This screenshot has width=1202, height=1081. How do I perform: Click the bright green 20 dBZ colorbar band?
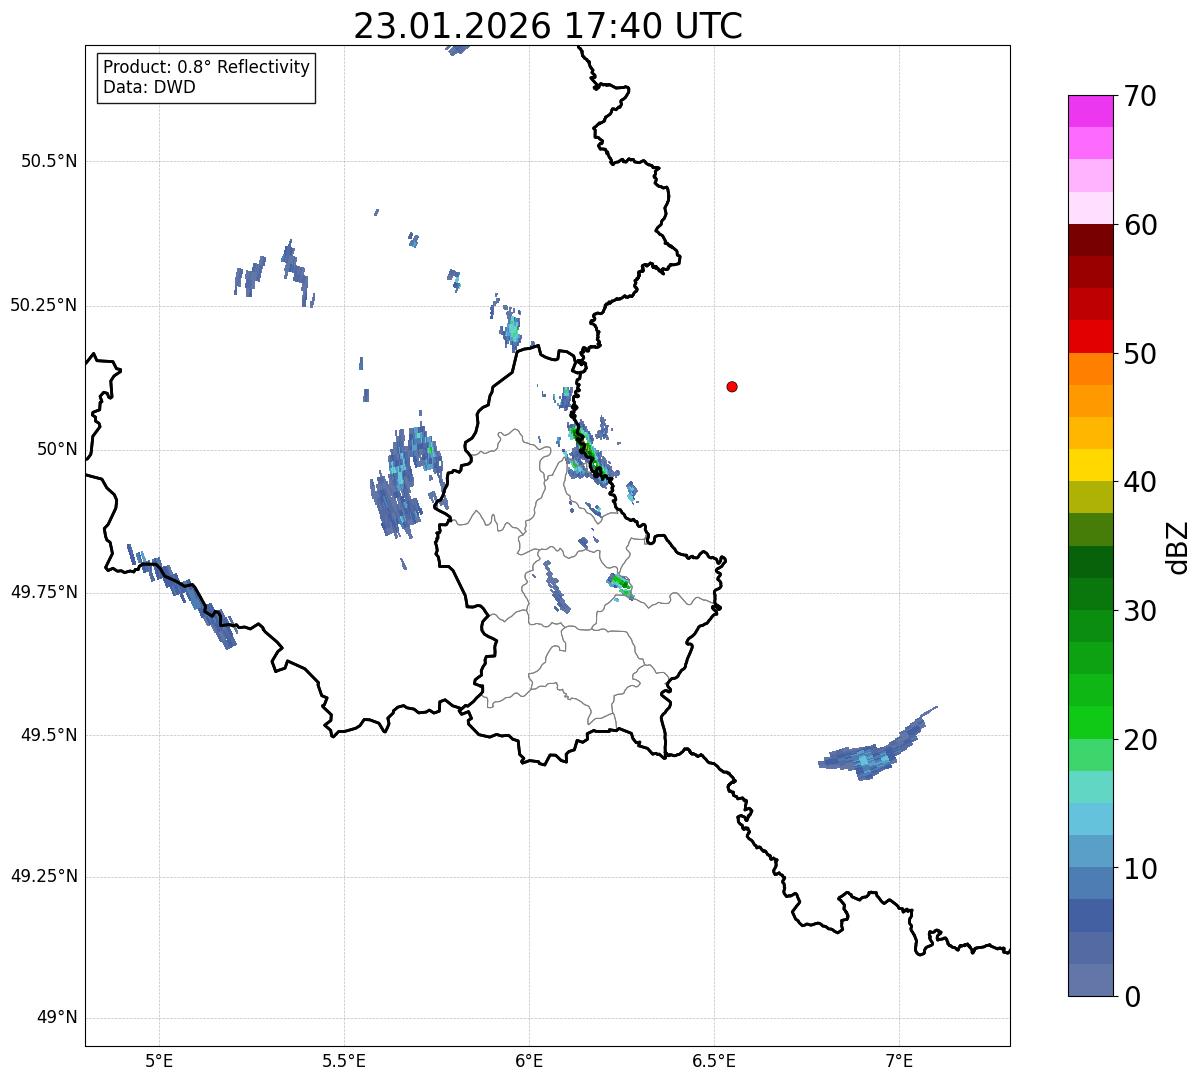tap(1090, 722)
